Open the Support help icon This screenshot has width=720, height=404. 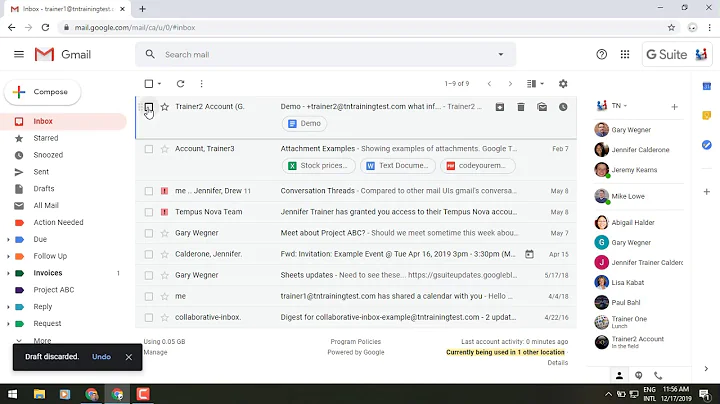pos(602,55)
